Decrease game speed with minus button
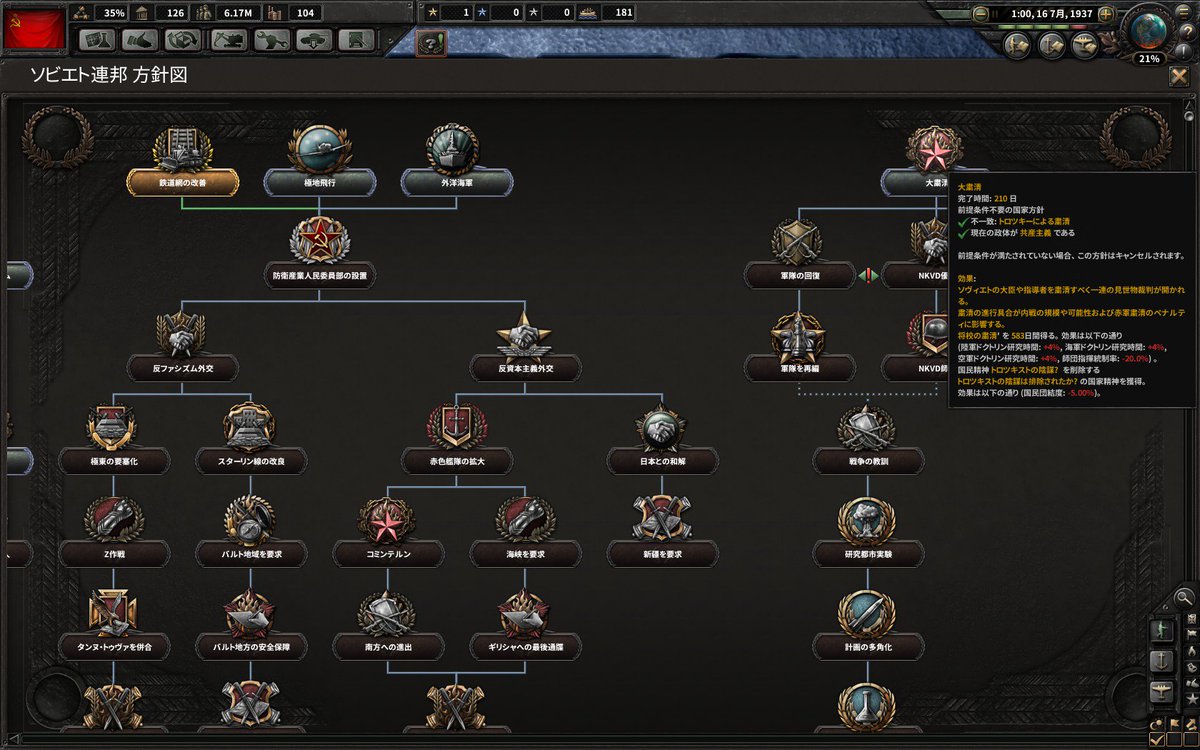The height and width of the screenshot is (750, 1200). tap(981, 14)
